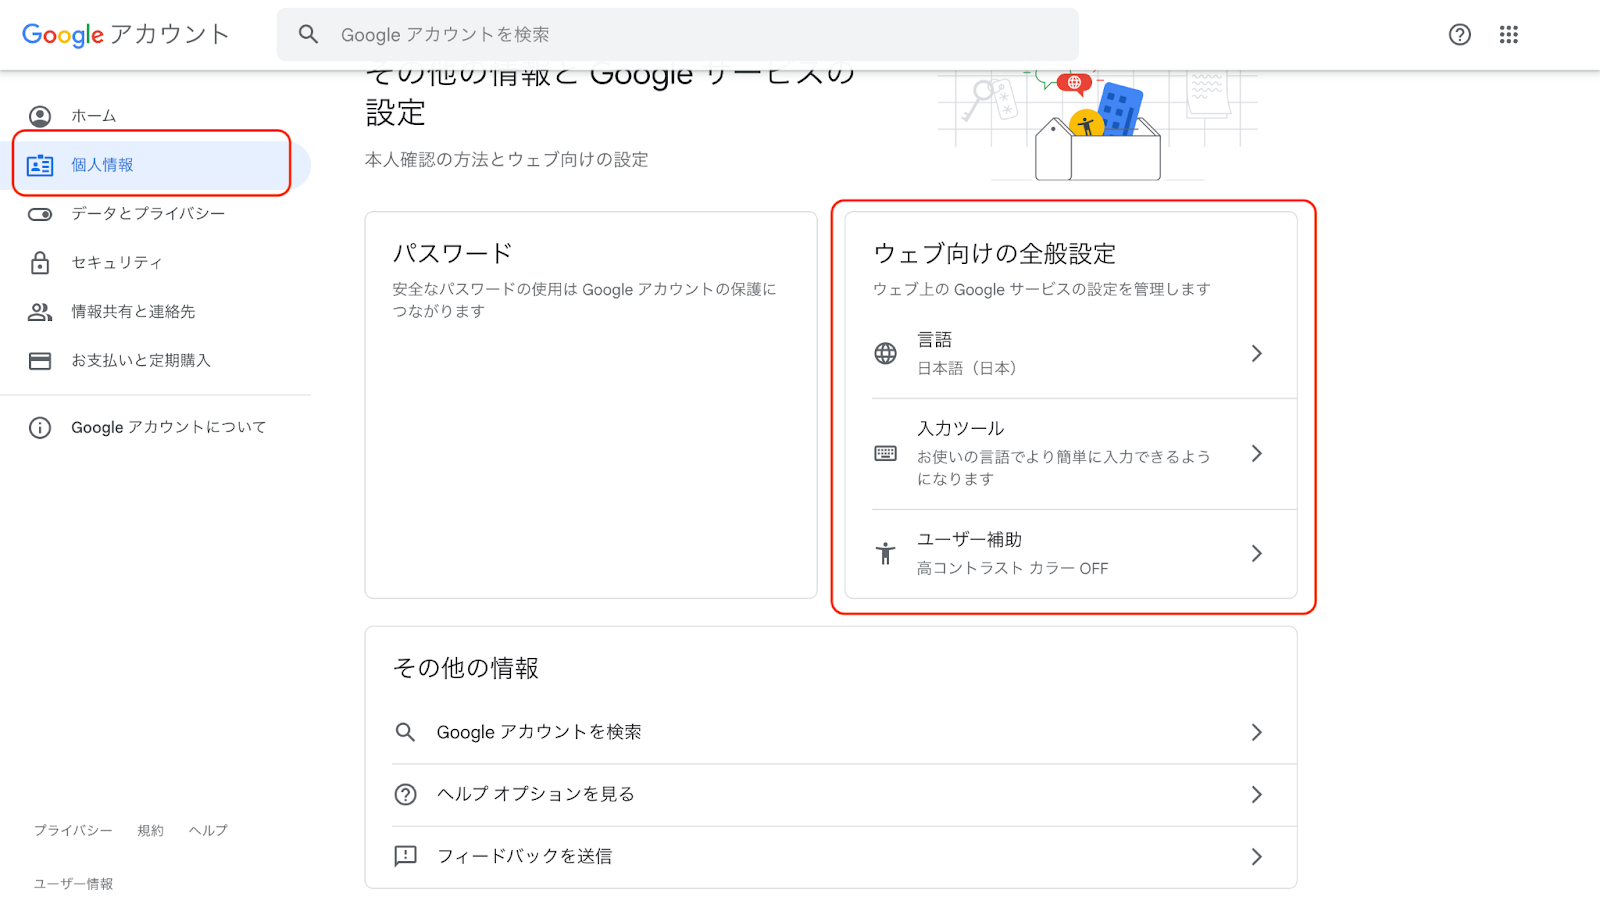Click the お支払いと定期購入 card icon

point(40,361)
